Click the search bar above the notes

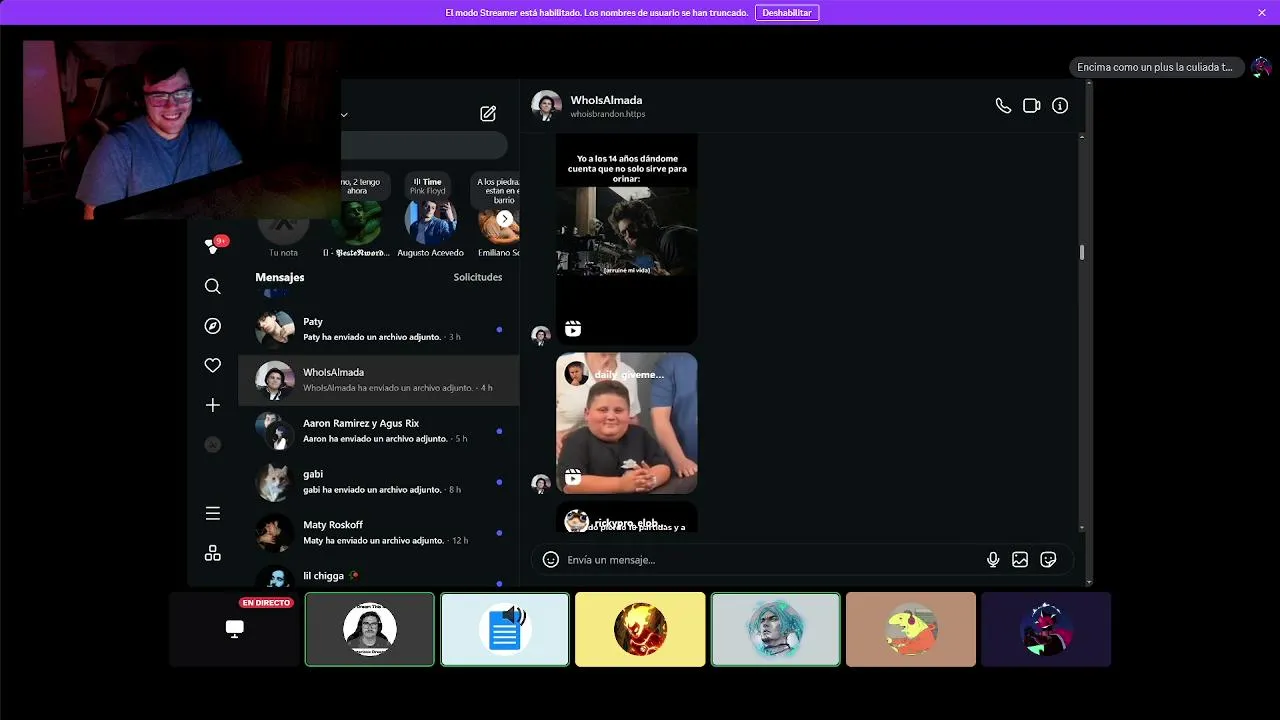(x=424, y=146)
